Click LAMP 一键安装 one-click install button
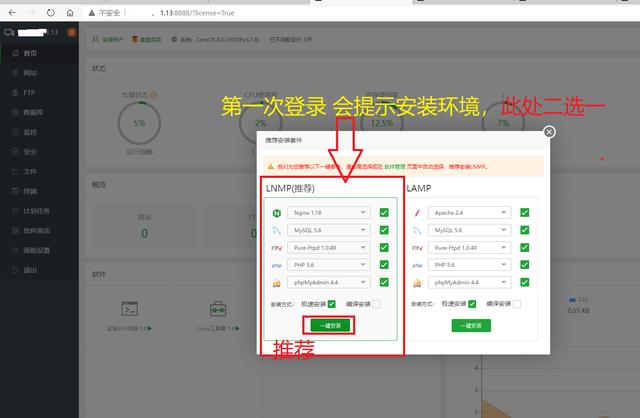640x418 pixels. point(471,325)
